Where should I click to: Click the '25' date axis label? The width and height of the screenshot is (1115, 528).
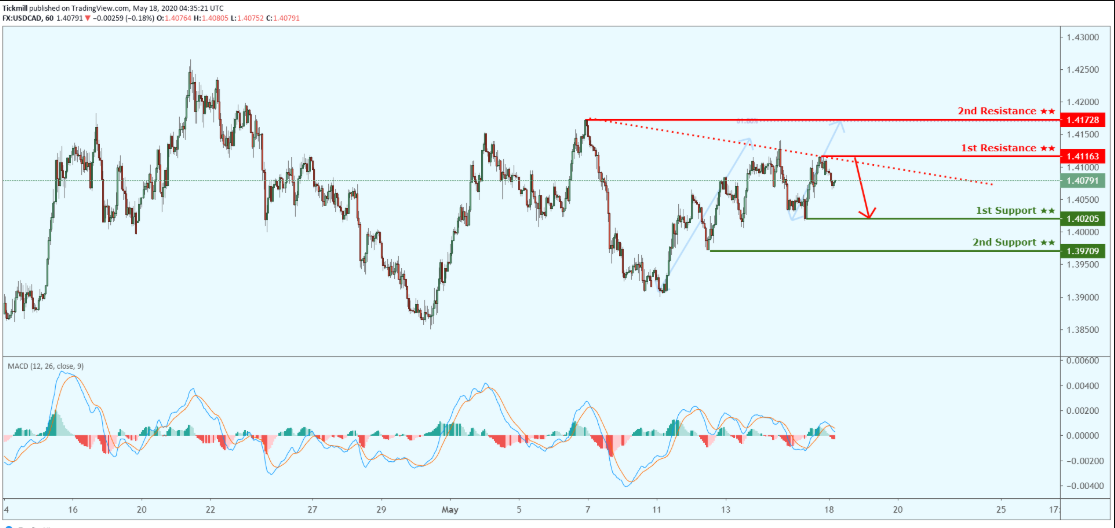[x=1001, y=510]
